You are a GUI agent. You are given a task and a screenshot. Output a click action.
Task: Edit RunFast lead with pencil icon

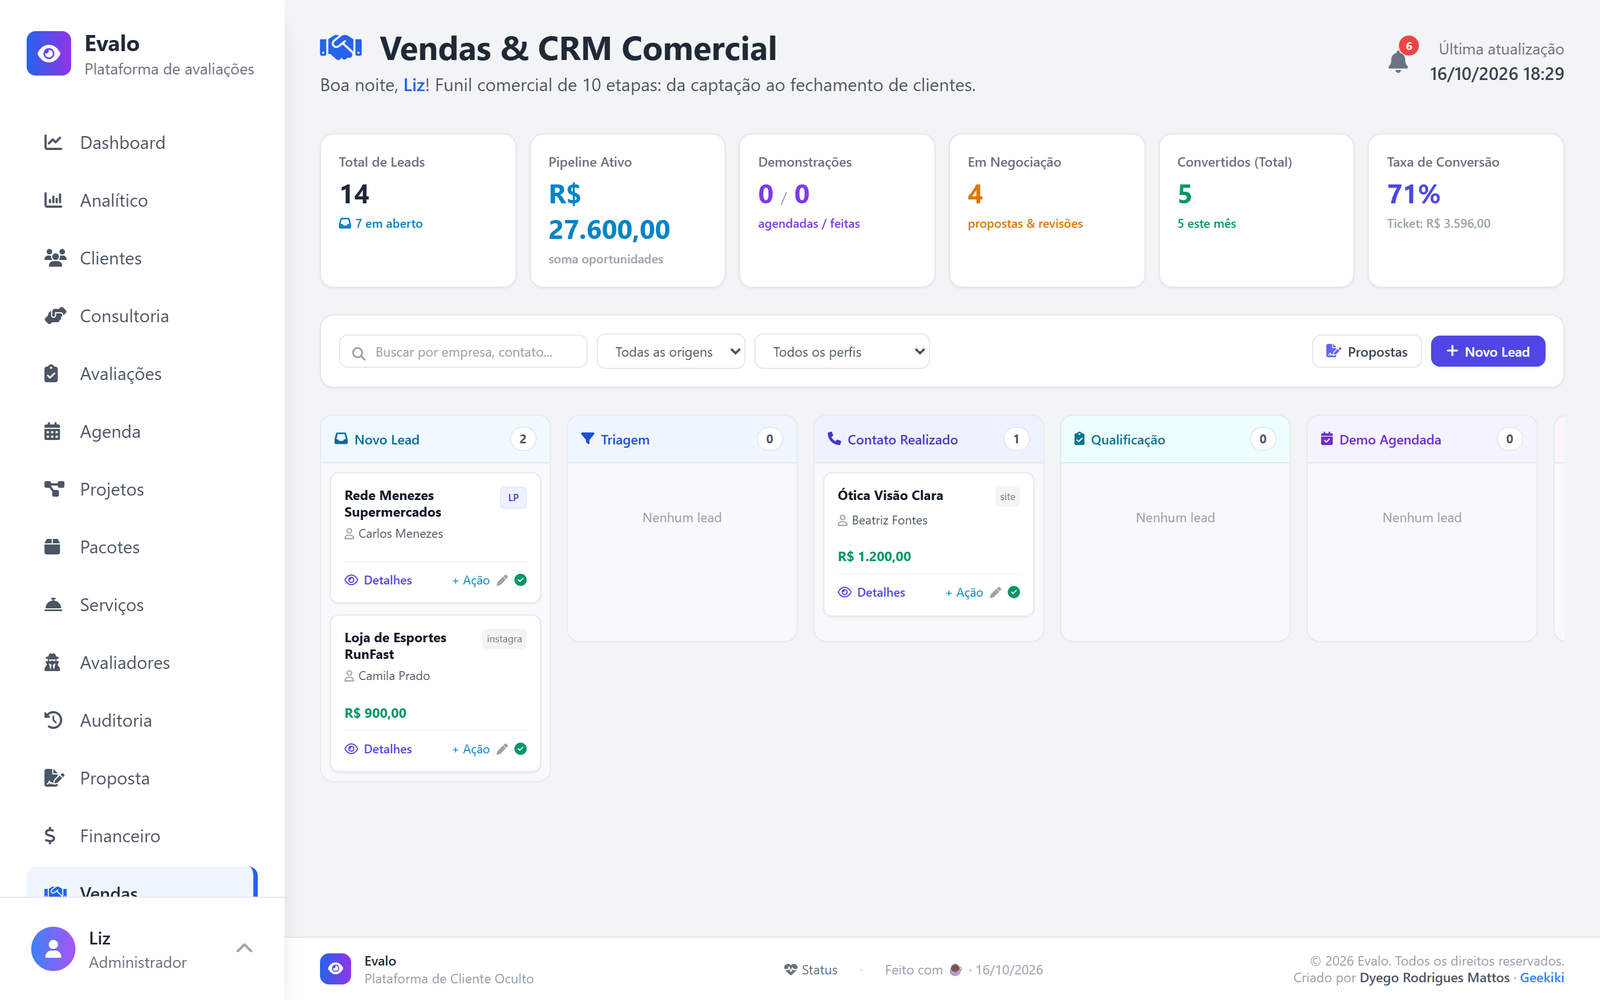pos(503,749)
